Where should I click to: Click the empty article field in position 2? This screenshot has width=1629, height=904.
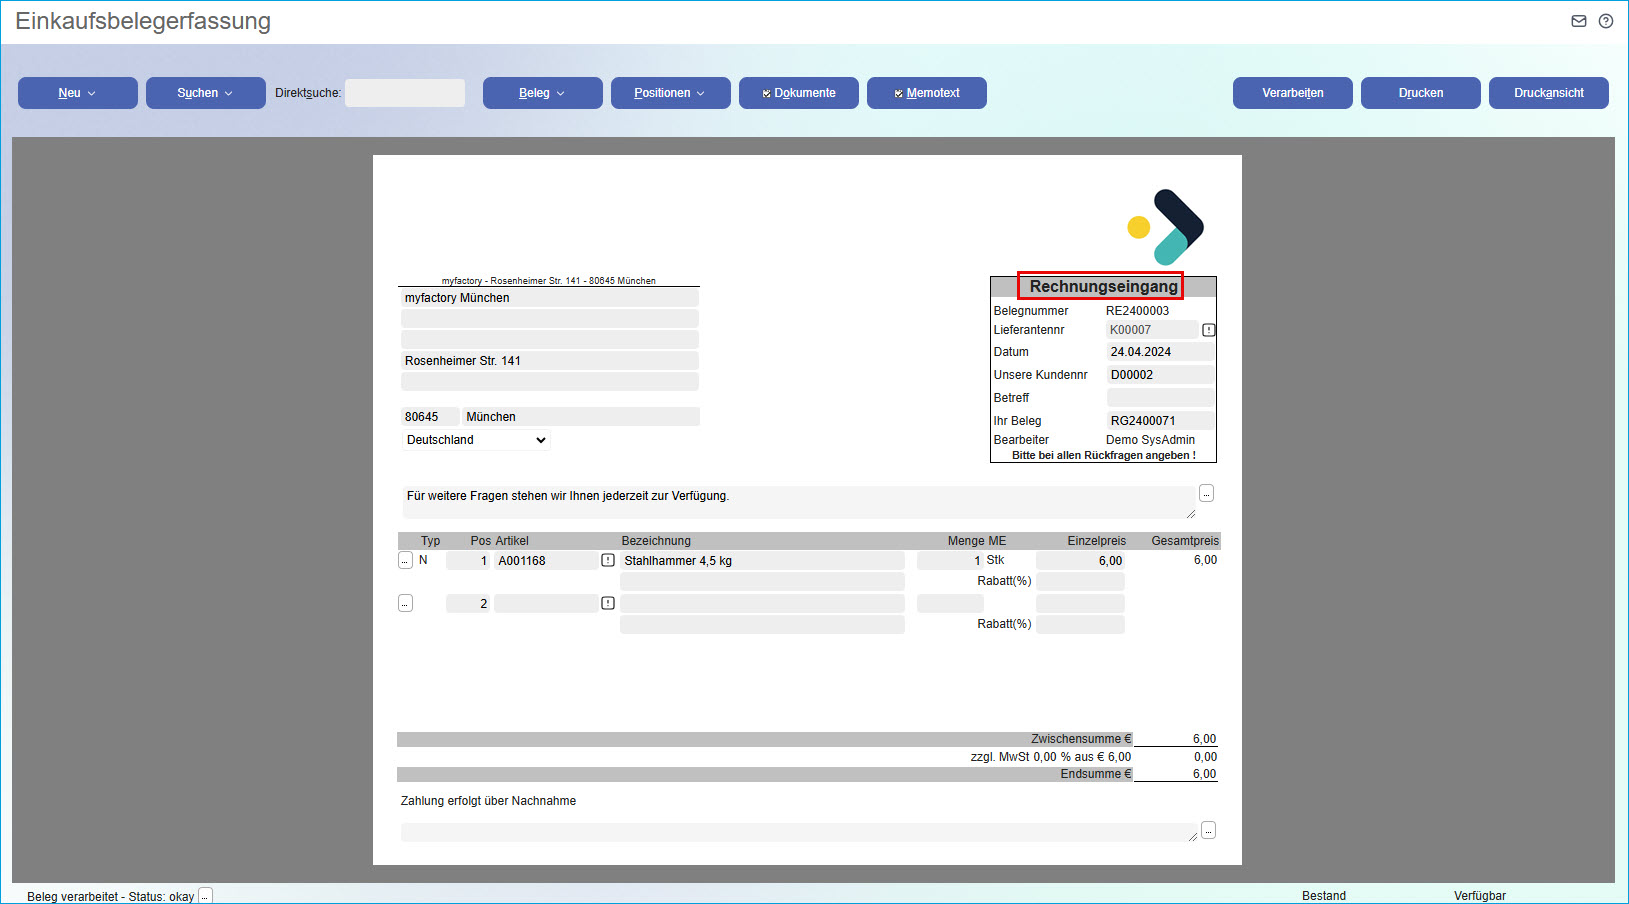click(546, 604)
